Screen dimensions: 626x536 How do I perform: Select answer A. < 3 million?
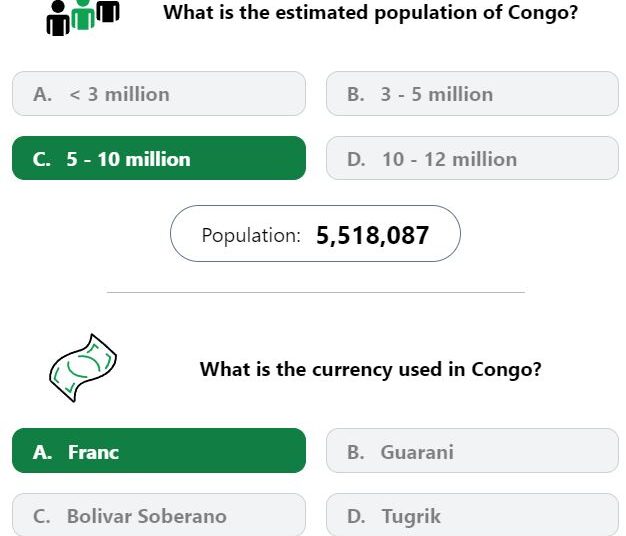pos(159,94)
